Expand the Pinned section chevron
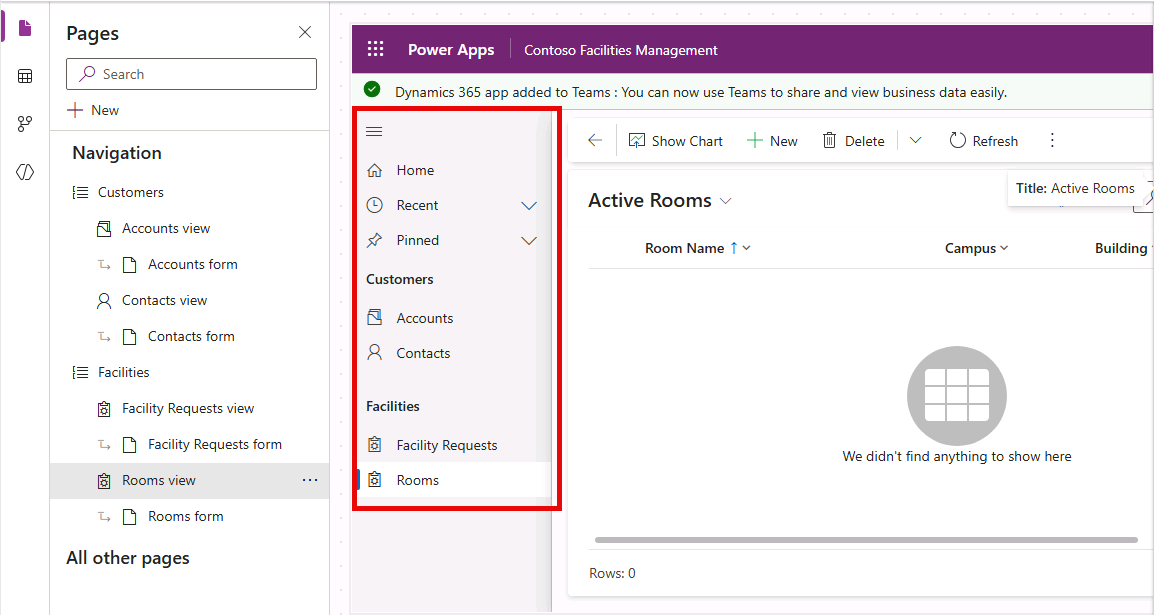 pos(529,240)
